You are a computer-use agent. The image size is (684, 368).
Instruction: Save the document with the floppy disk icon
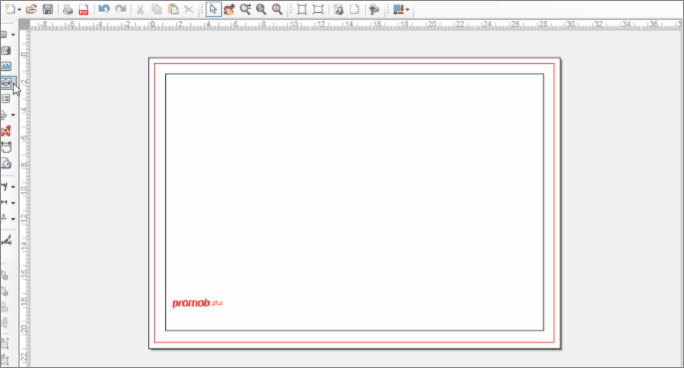click(x=48, y=9)
